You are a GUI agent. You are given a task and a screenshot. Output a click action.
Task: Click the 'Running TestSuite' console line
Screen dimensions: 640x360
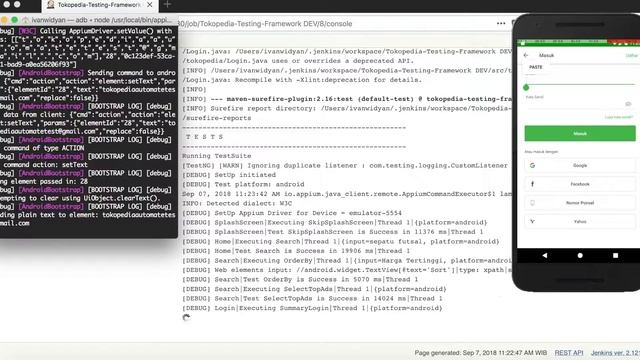click(x=217, y=156)
